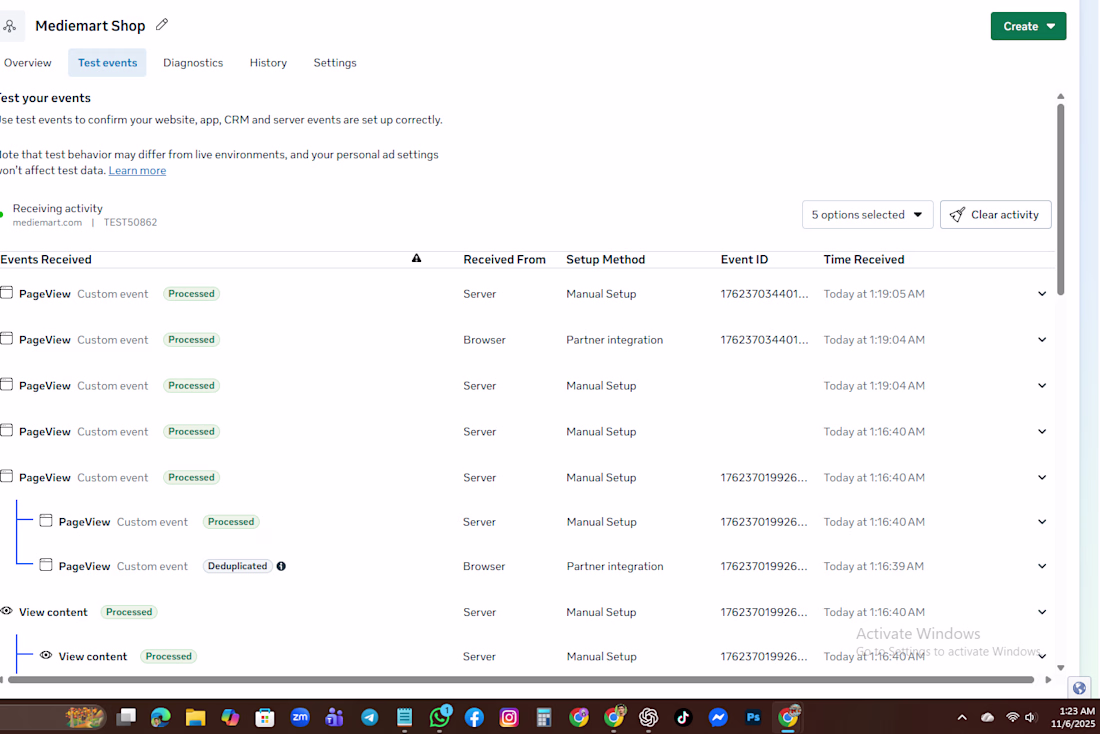Expand the PageView row received at 1:19:05 AM
Image resolution: width=1100 pixels, height=734 pixels.
(x=1042, y=294)
